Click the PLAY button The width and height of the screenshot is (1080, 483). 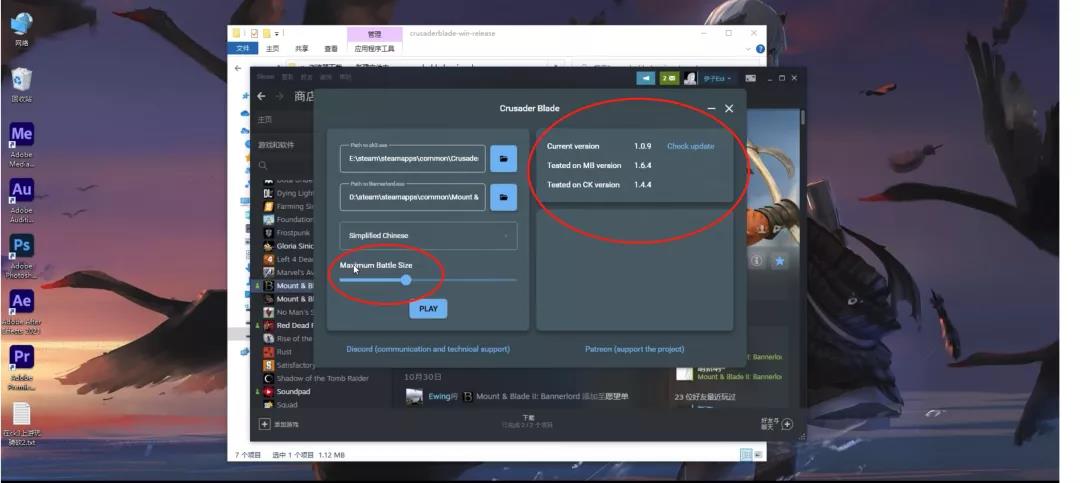(x=428, y=309)
